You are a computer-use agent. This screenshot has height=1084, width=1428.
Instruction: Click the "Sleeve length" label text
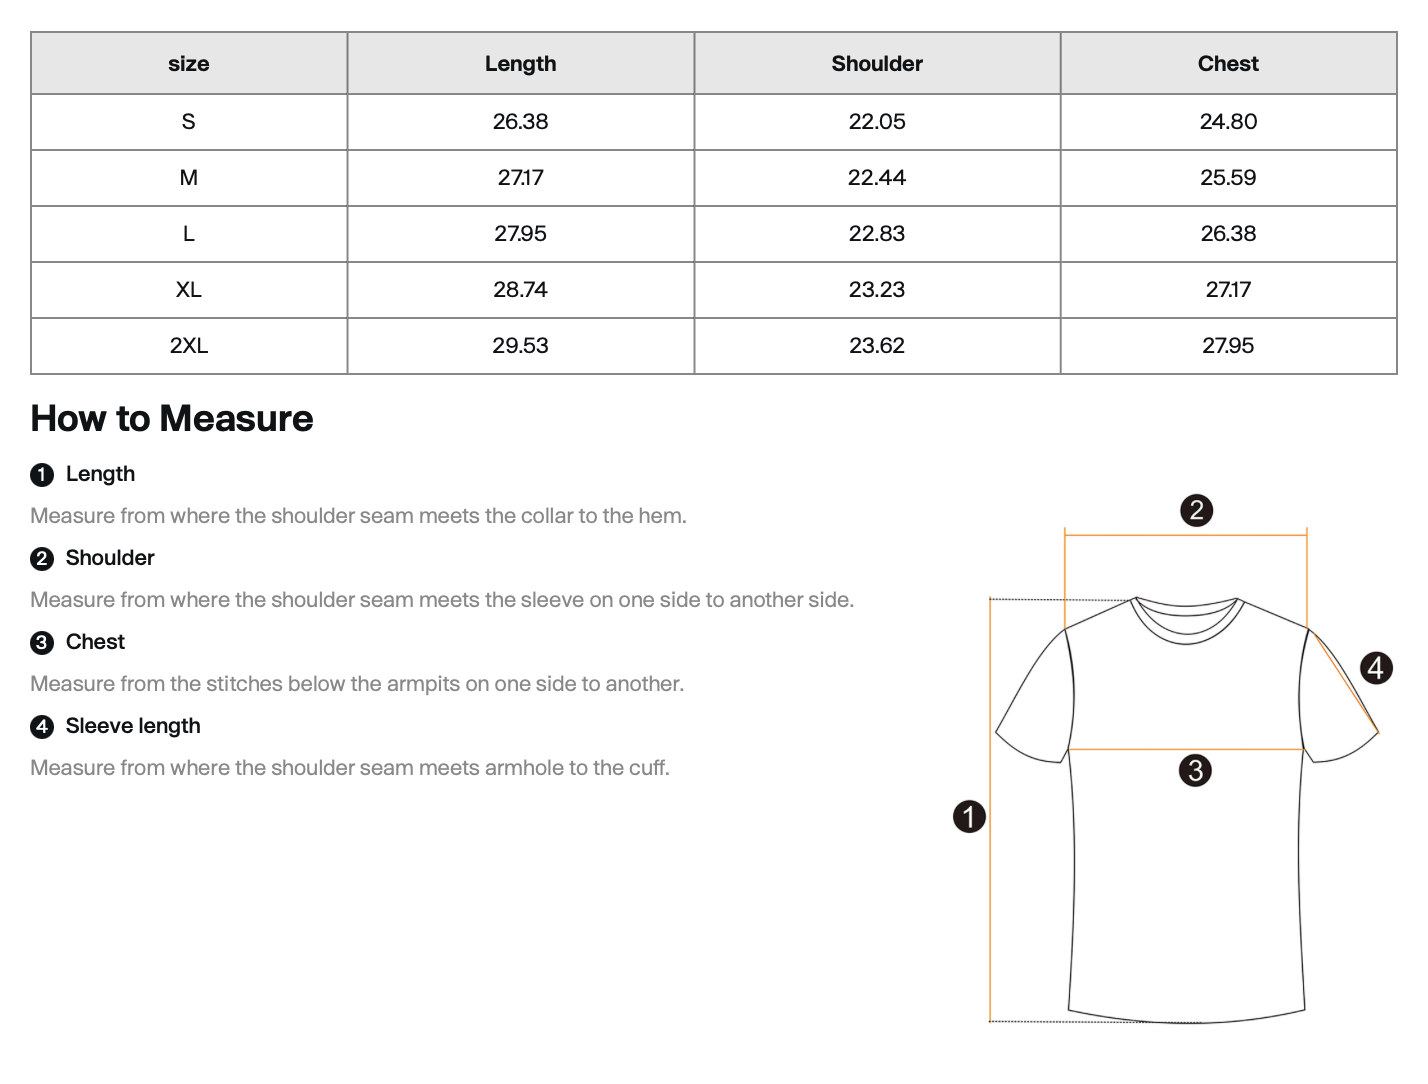click(x=133, y=726)
